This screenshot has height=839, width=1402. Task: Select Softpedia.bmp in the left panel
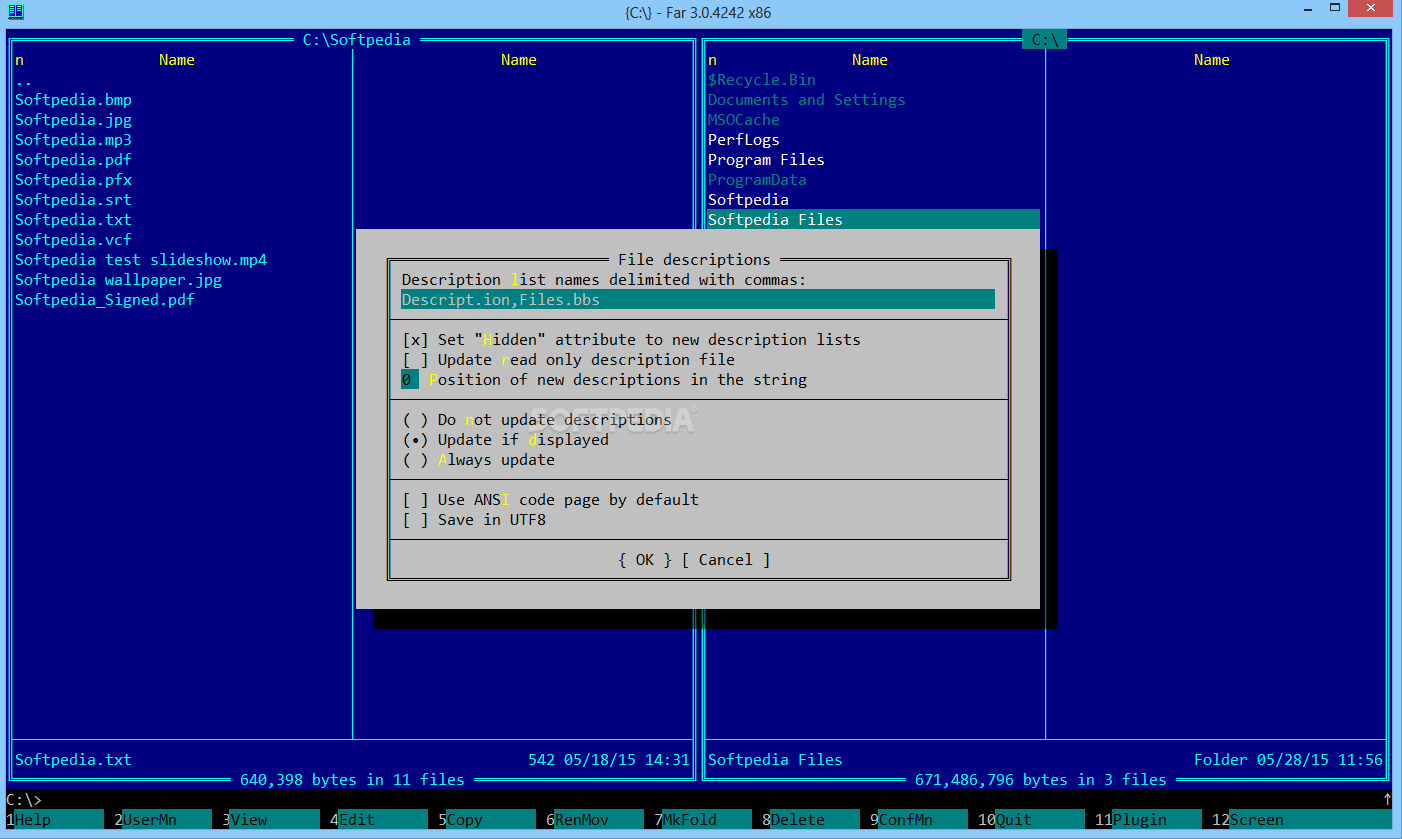point(73,100)
